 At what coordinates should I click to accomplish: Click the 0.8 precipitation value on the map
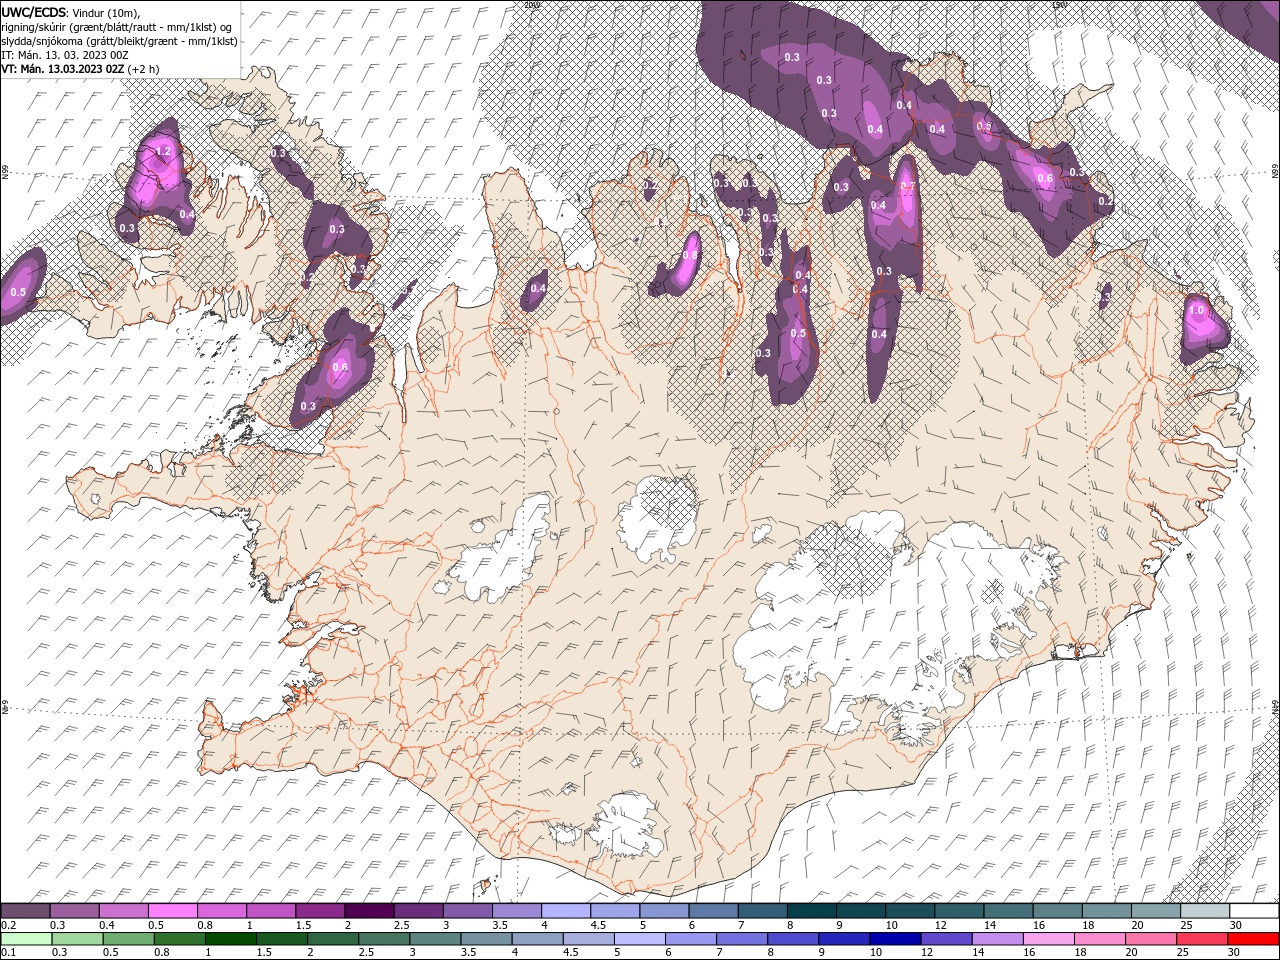tap(690, 256)
